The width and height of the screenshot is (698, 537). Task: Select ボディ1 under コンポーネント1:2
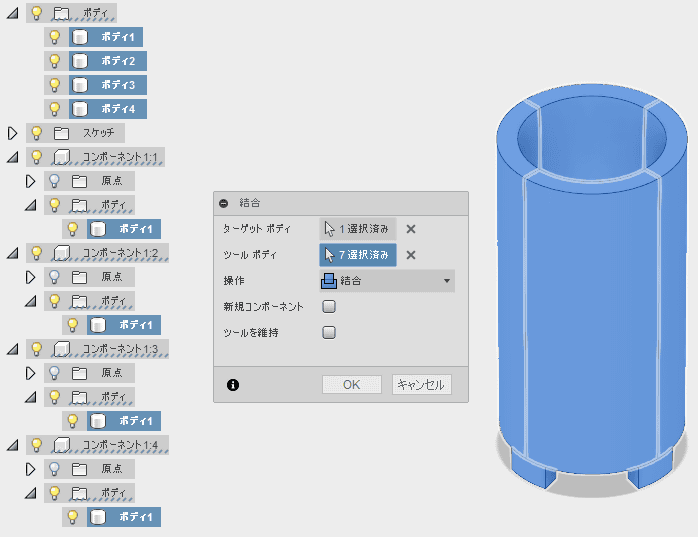click(x=124, y=325)
